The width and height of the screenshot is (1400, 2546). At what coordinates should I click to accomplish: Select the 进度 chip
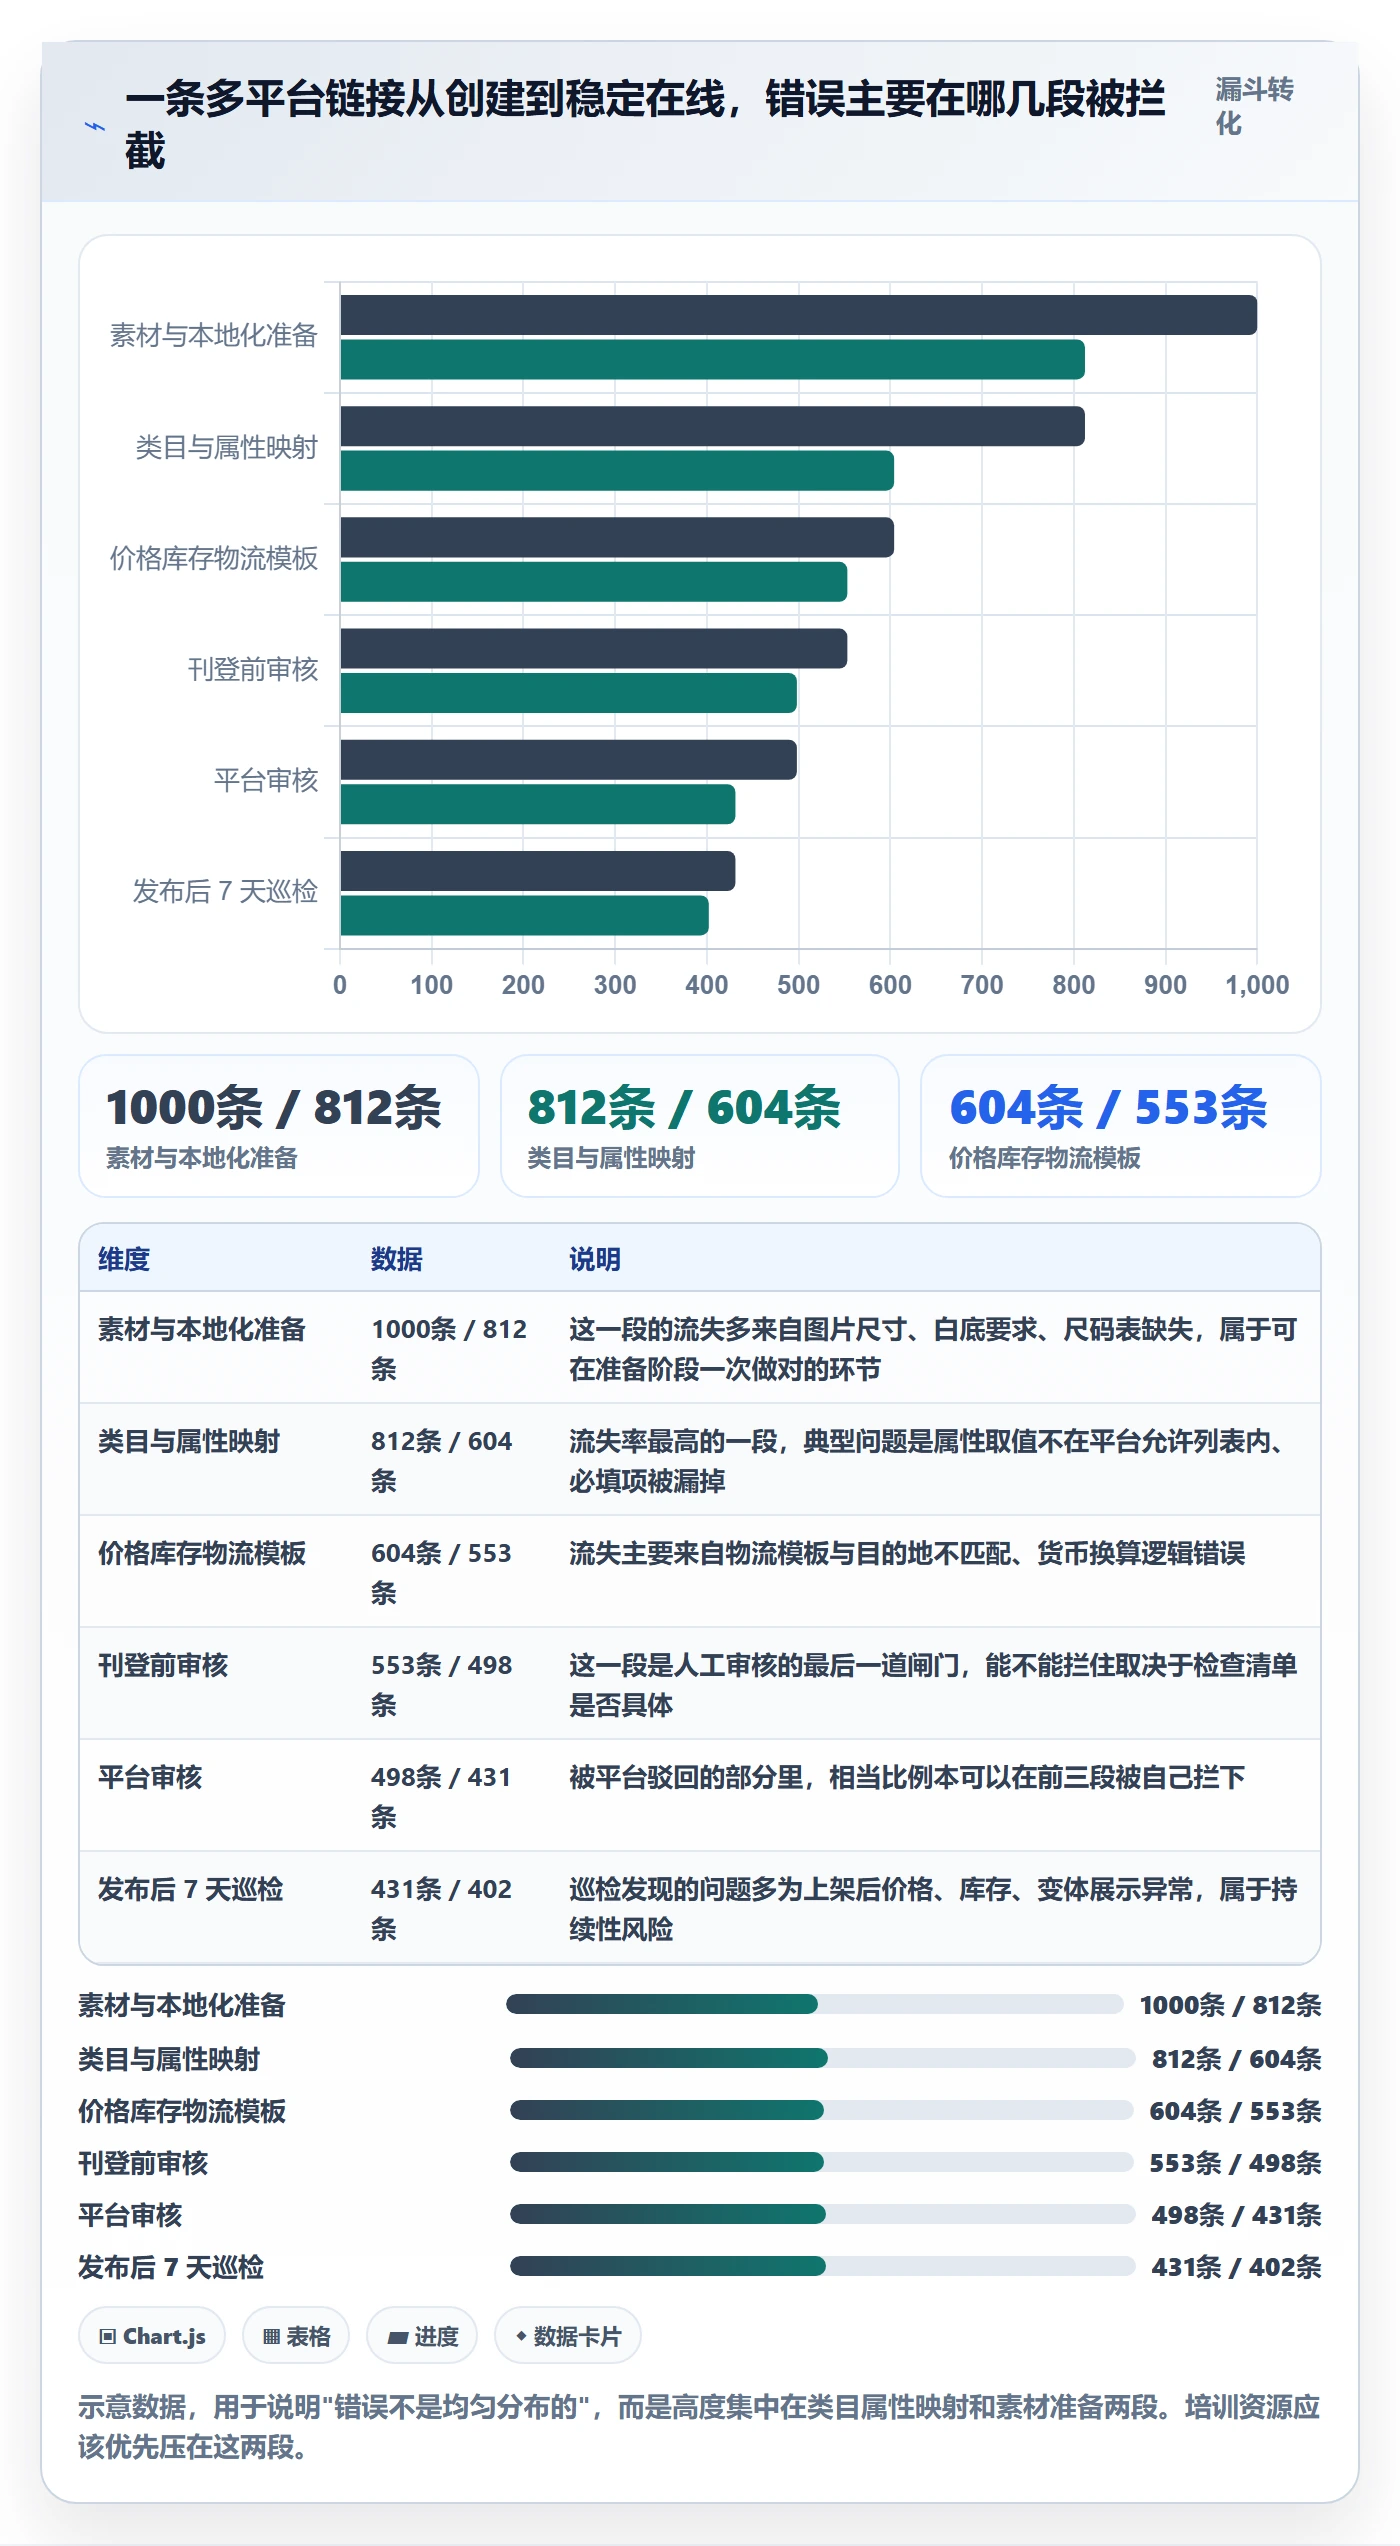422,2336
